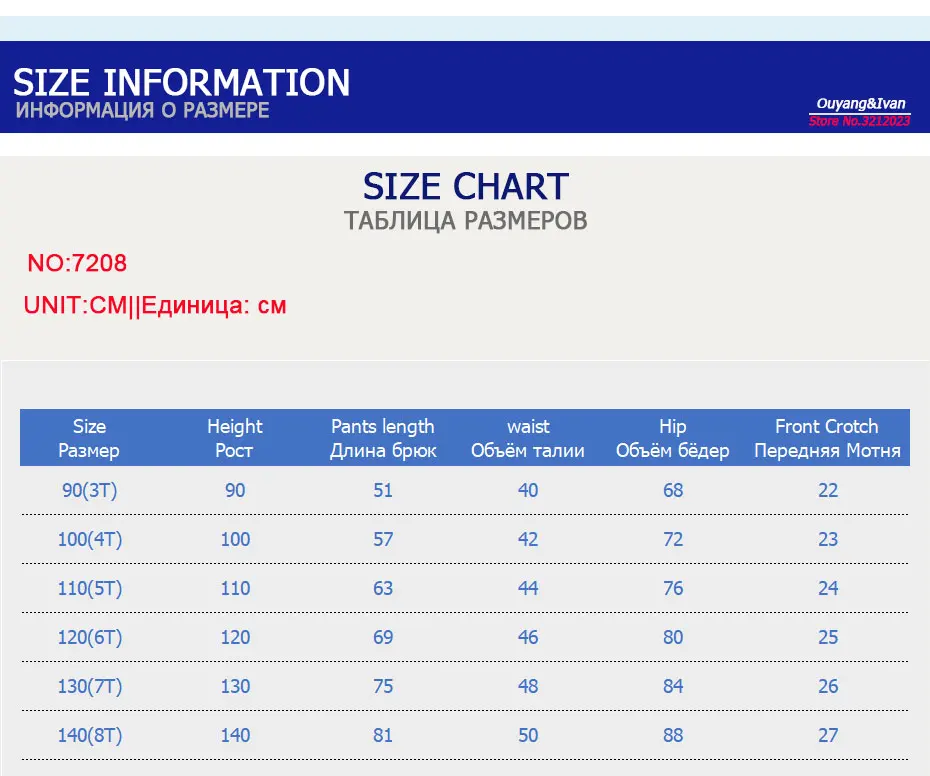
Task: Click pants length 63 cell
Action: [383, 589]
